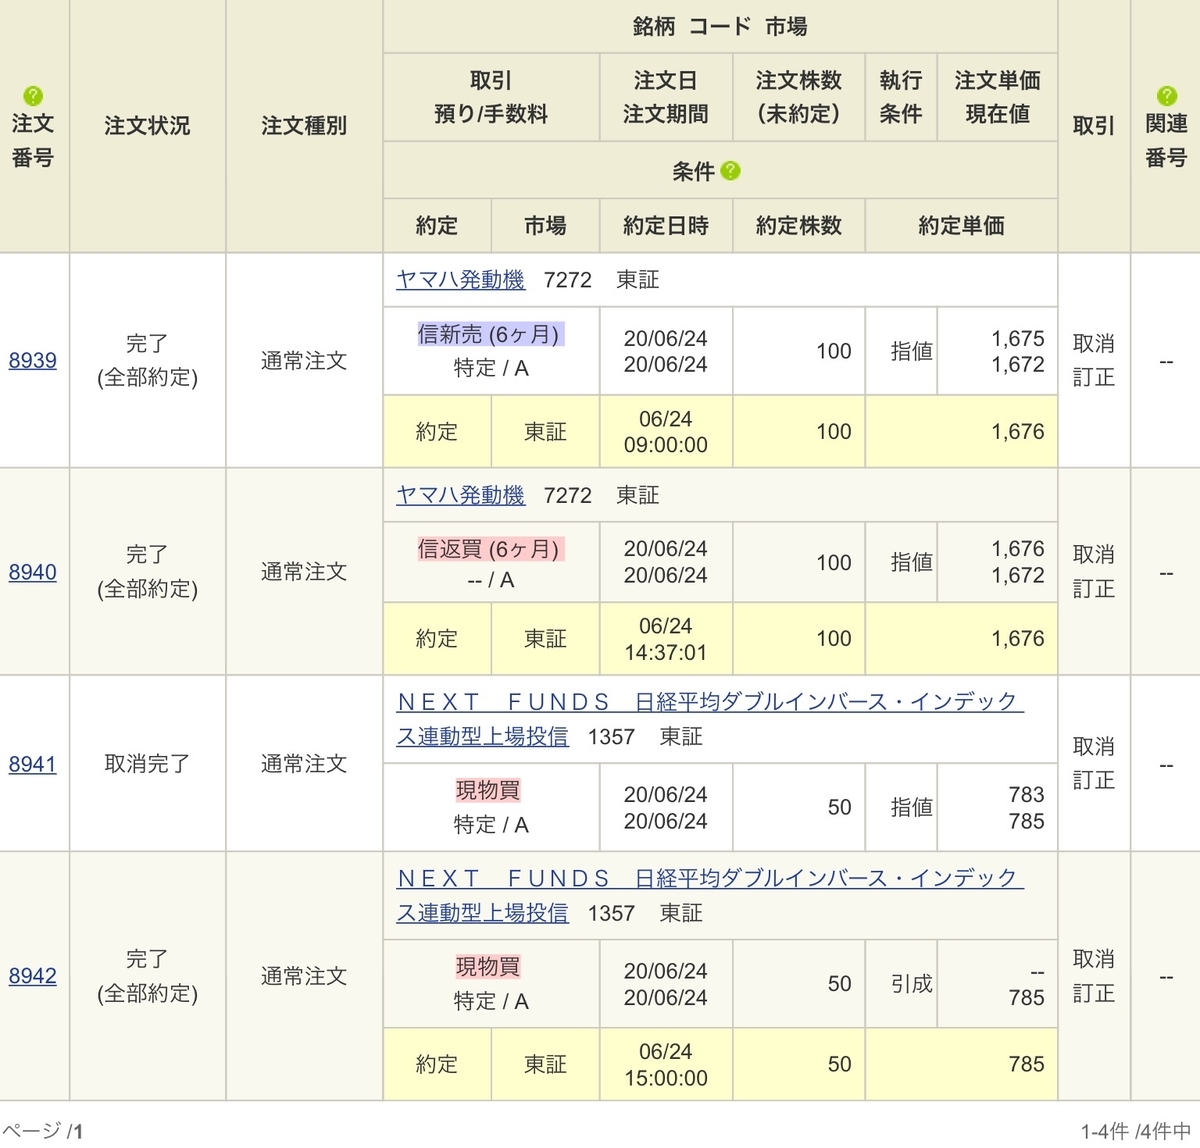Click help icon next to 条件
1200x1148 pixels.
click(x=730, y=171)
